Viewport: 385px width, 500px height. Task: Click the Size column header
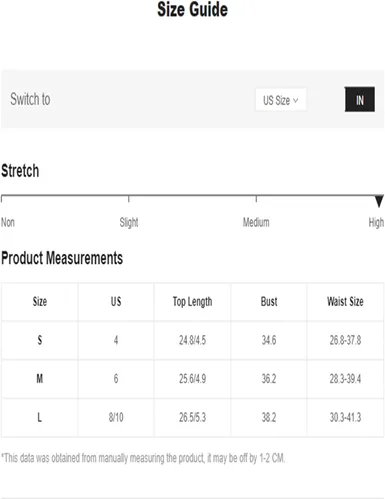click(40, 302)
